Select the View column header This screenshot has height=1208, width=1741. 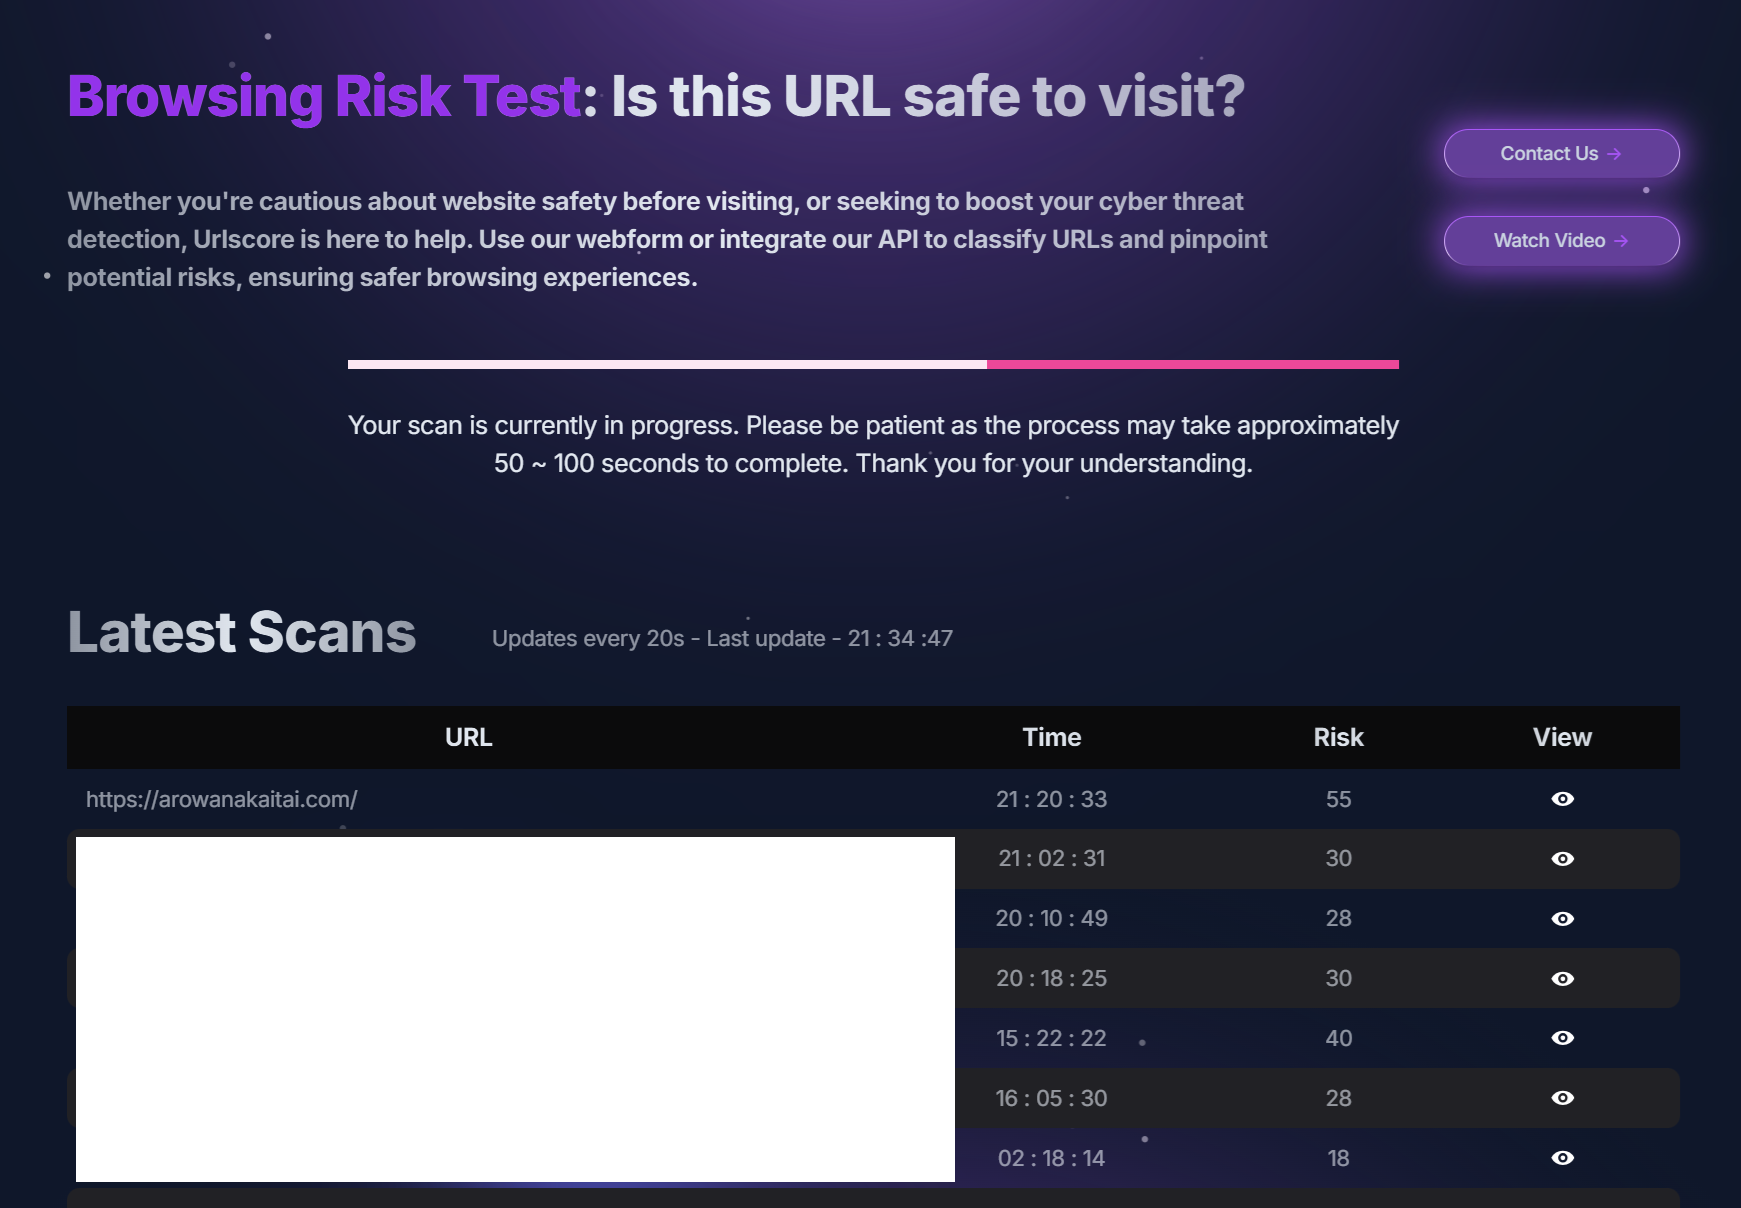1562,738
